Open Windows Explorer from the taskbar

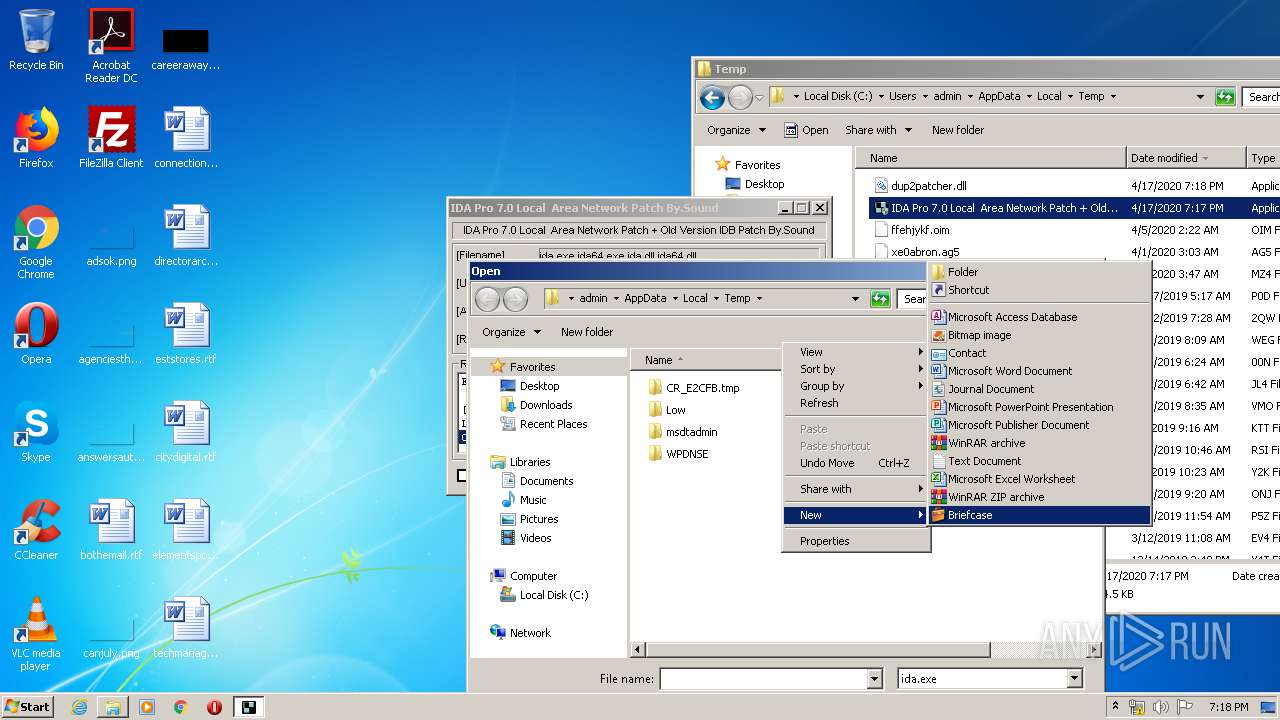pos(113,707)
